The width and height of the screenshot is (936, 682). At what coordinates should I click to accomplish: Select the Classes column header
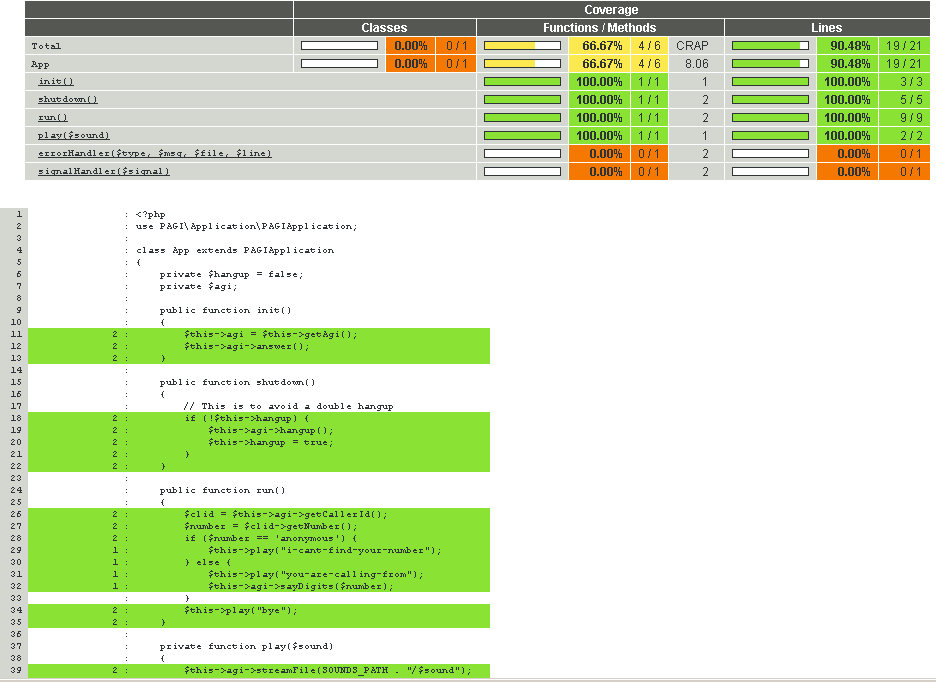coord(384,28)
